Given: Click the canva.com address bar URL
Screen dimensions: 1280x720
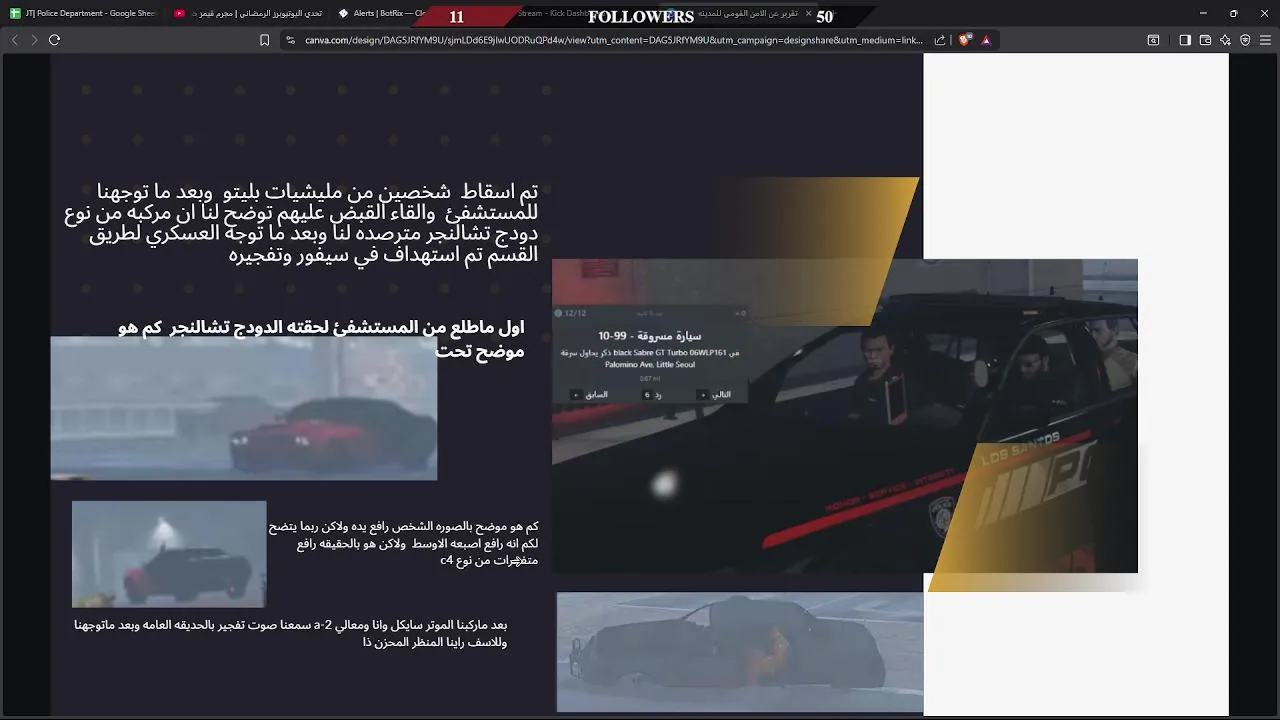Looking at the screenshot, I should pyautogui.click(x=613, y=40).
